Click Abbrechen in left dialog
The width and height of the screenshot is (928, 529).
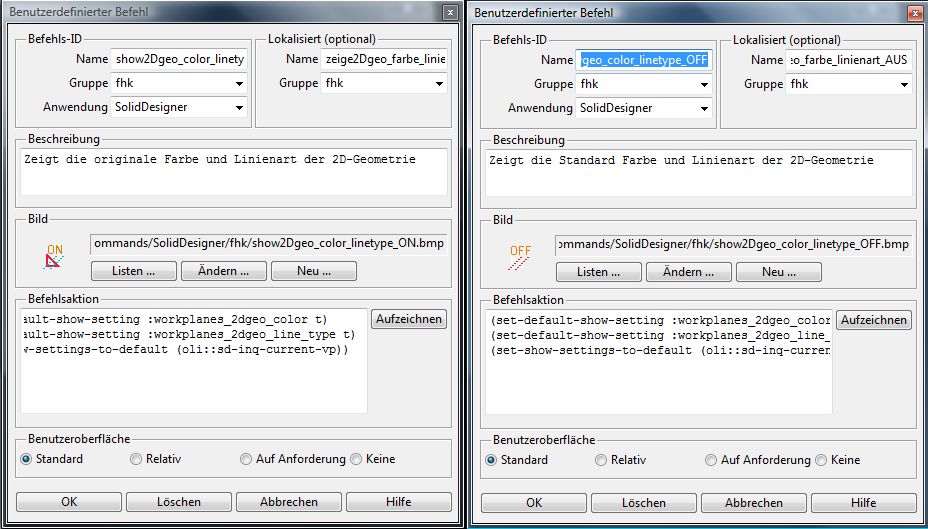[289, 502]
